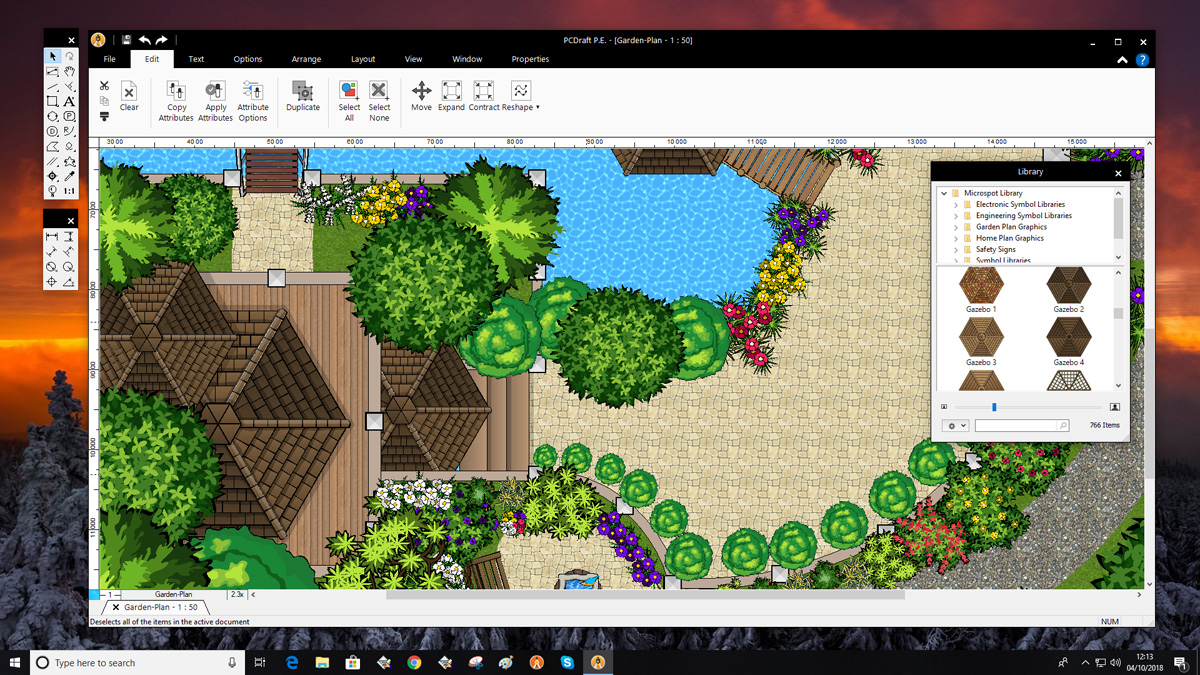Open the Arrange menu tab
The width and height of the screenshot is (1200, 675).
pos(306,59)
